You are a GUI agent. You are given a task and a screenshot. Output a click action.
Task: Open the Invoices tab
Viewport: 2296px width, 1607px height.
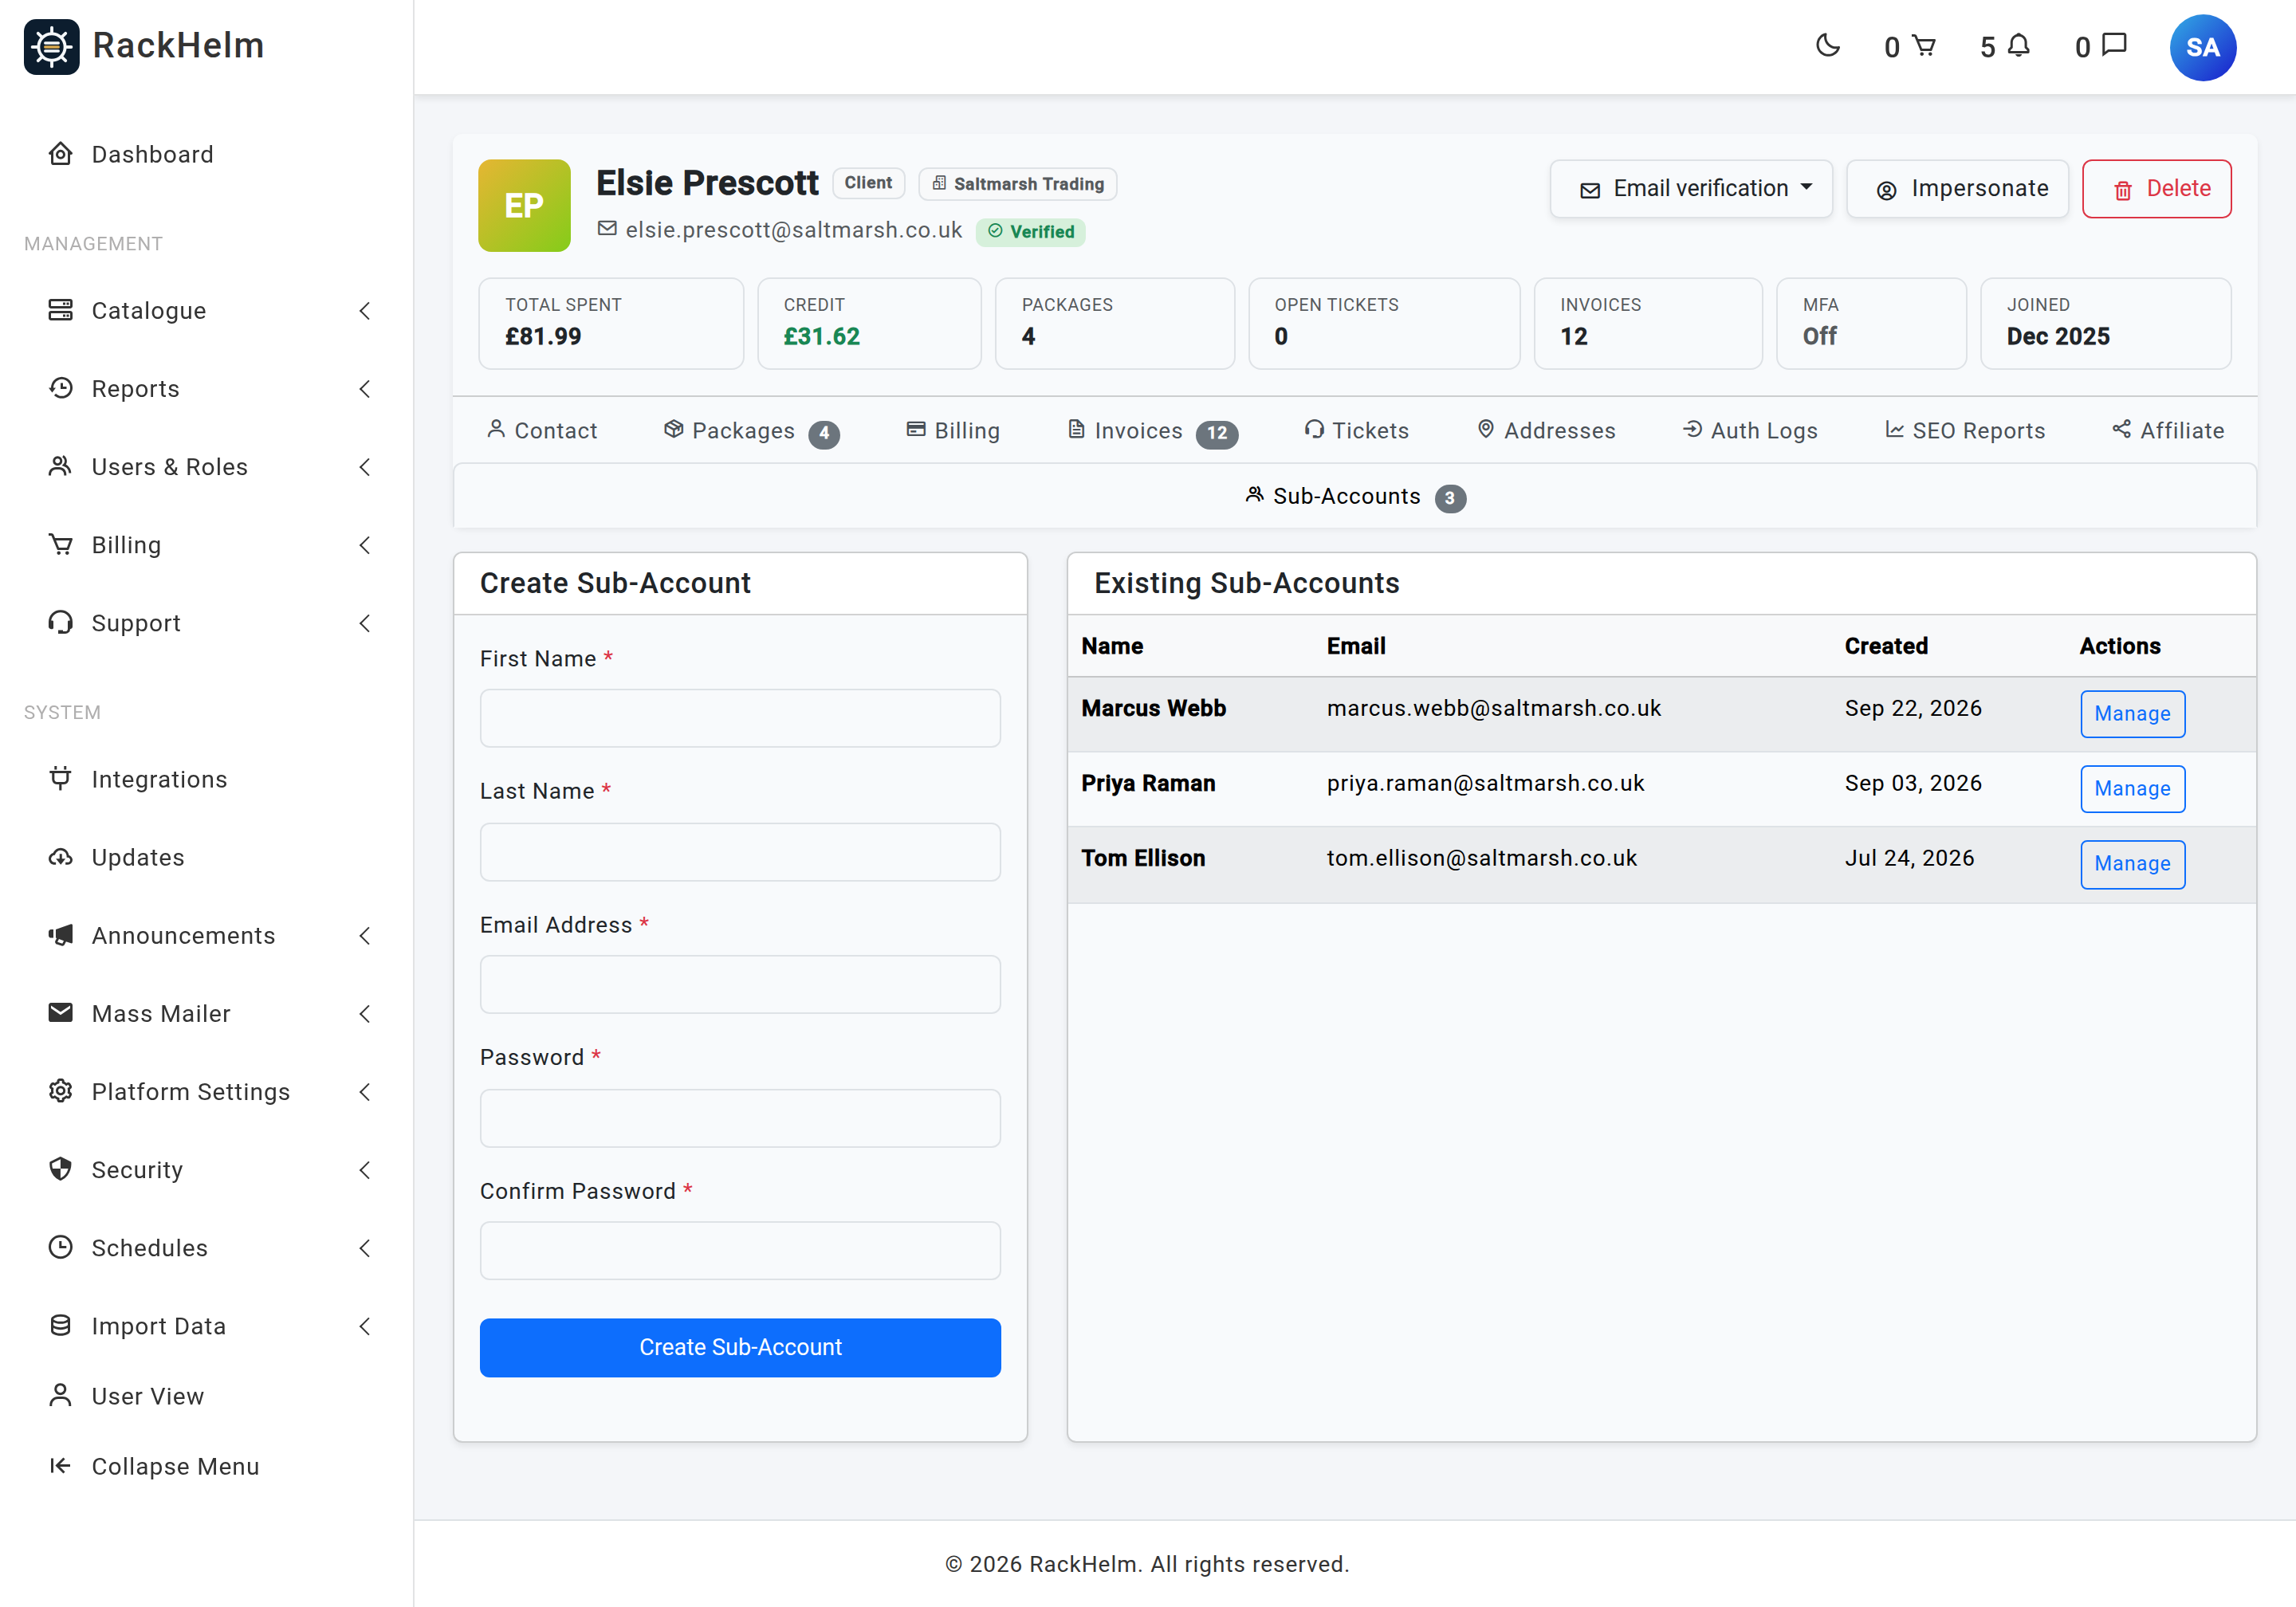tap(1152, 430)
